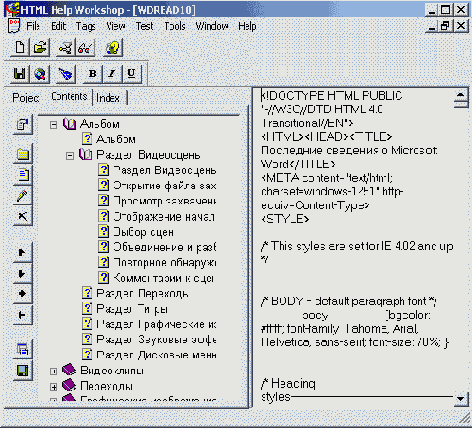
Task: Click Edit selection pencil icon
Action: [x=23, y=196]
